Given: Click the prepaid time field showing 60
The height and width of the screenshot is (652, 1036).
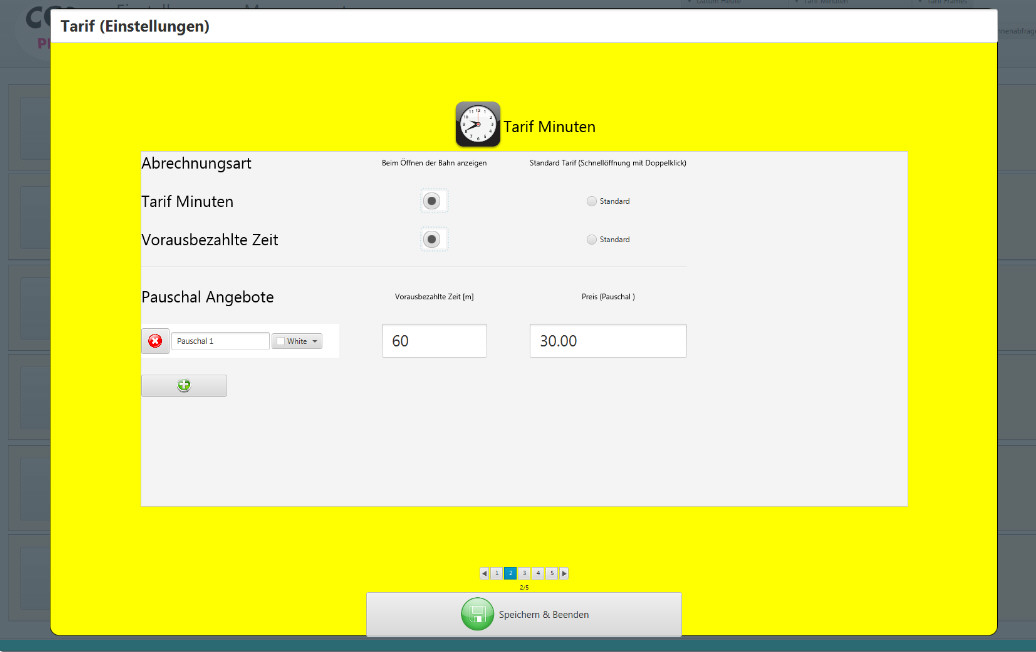Looking at the screenshot, I should pyautogui.click(x=434, y=341).
